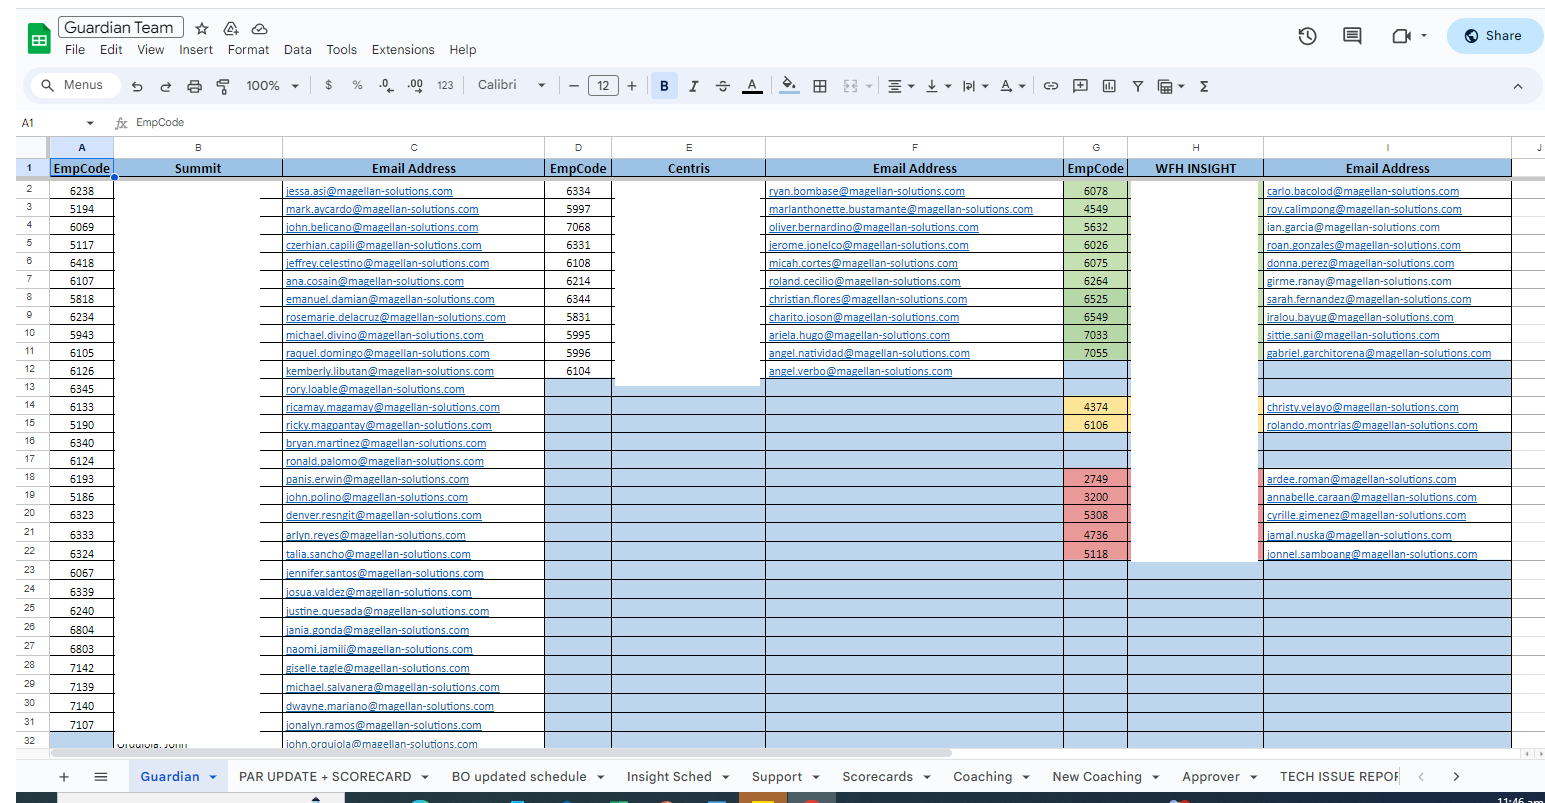Apply italic formatting
Image resolution: width=1545 pixels, height=803 pixels.
(693, 86)
